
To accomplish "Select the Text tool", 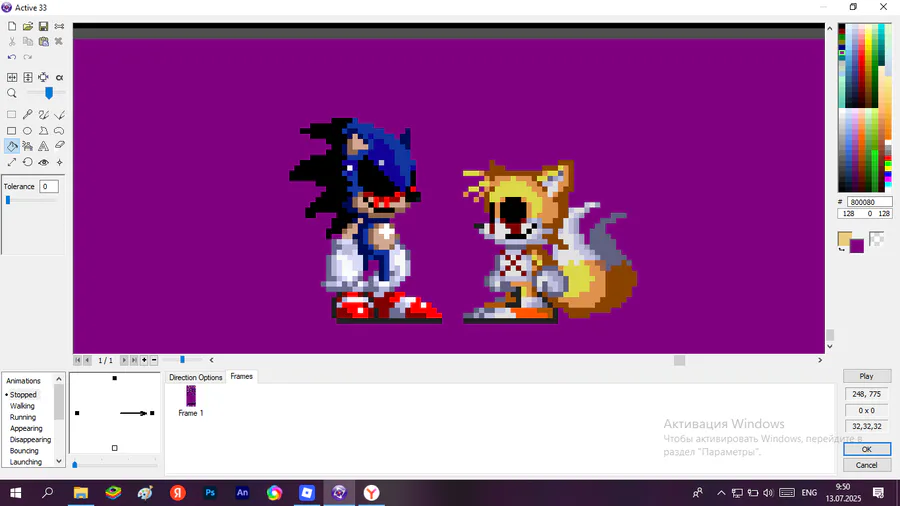I will pyautogui.click(x=44, y=146).
